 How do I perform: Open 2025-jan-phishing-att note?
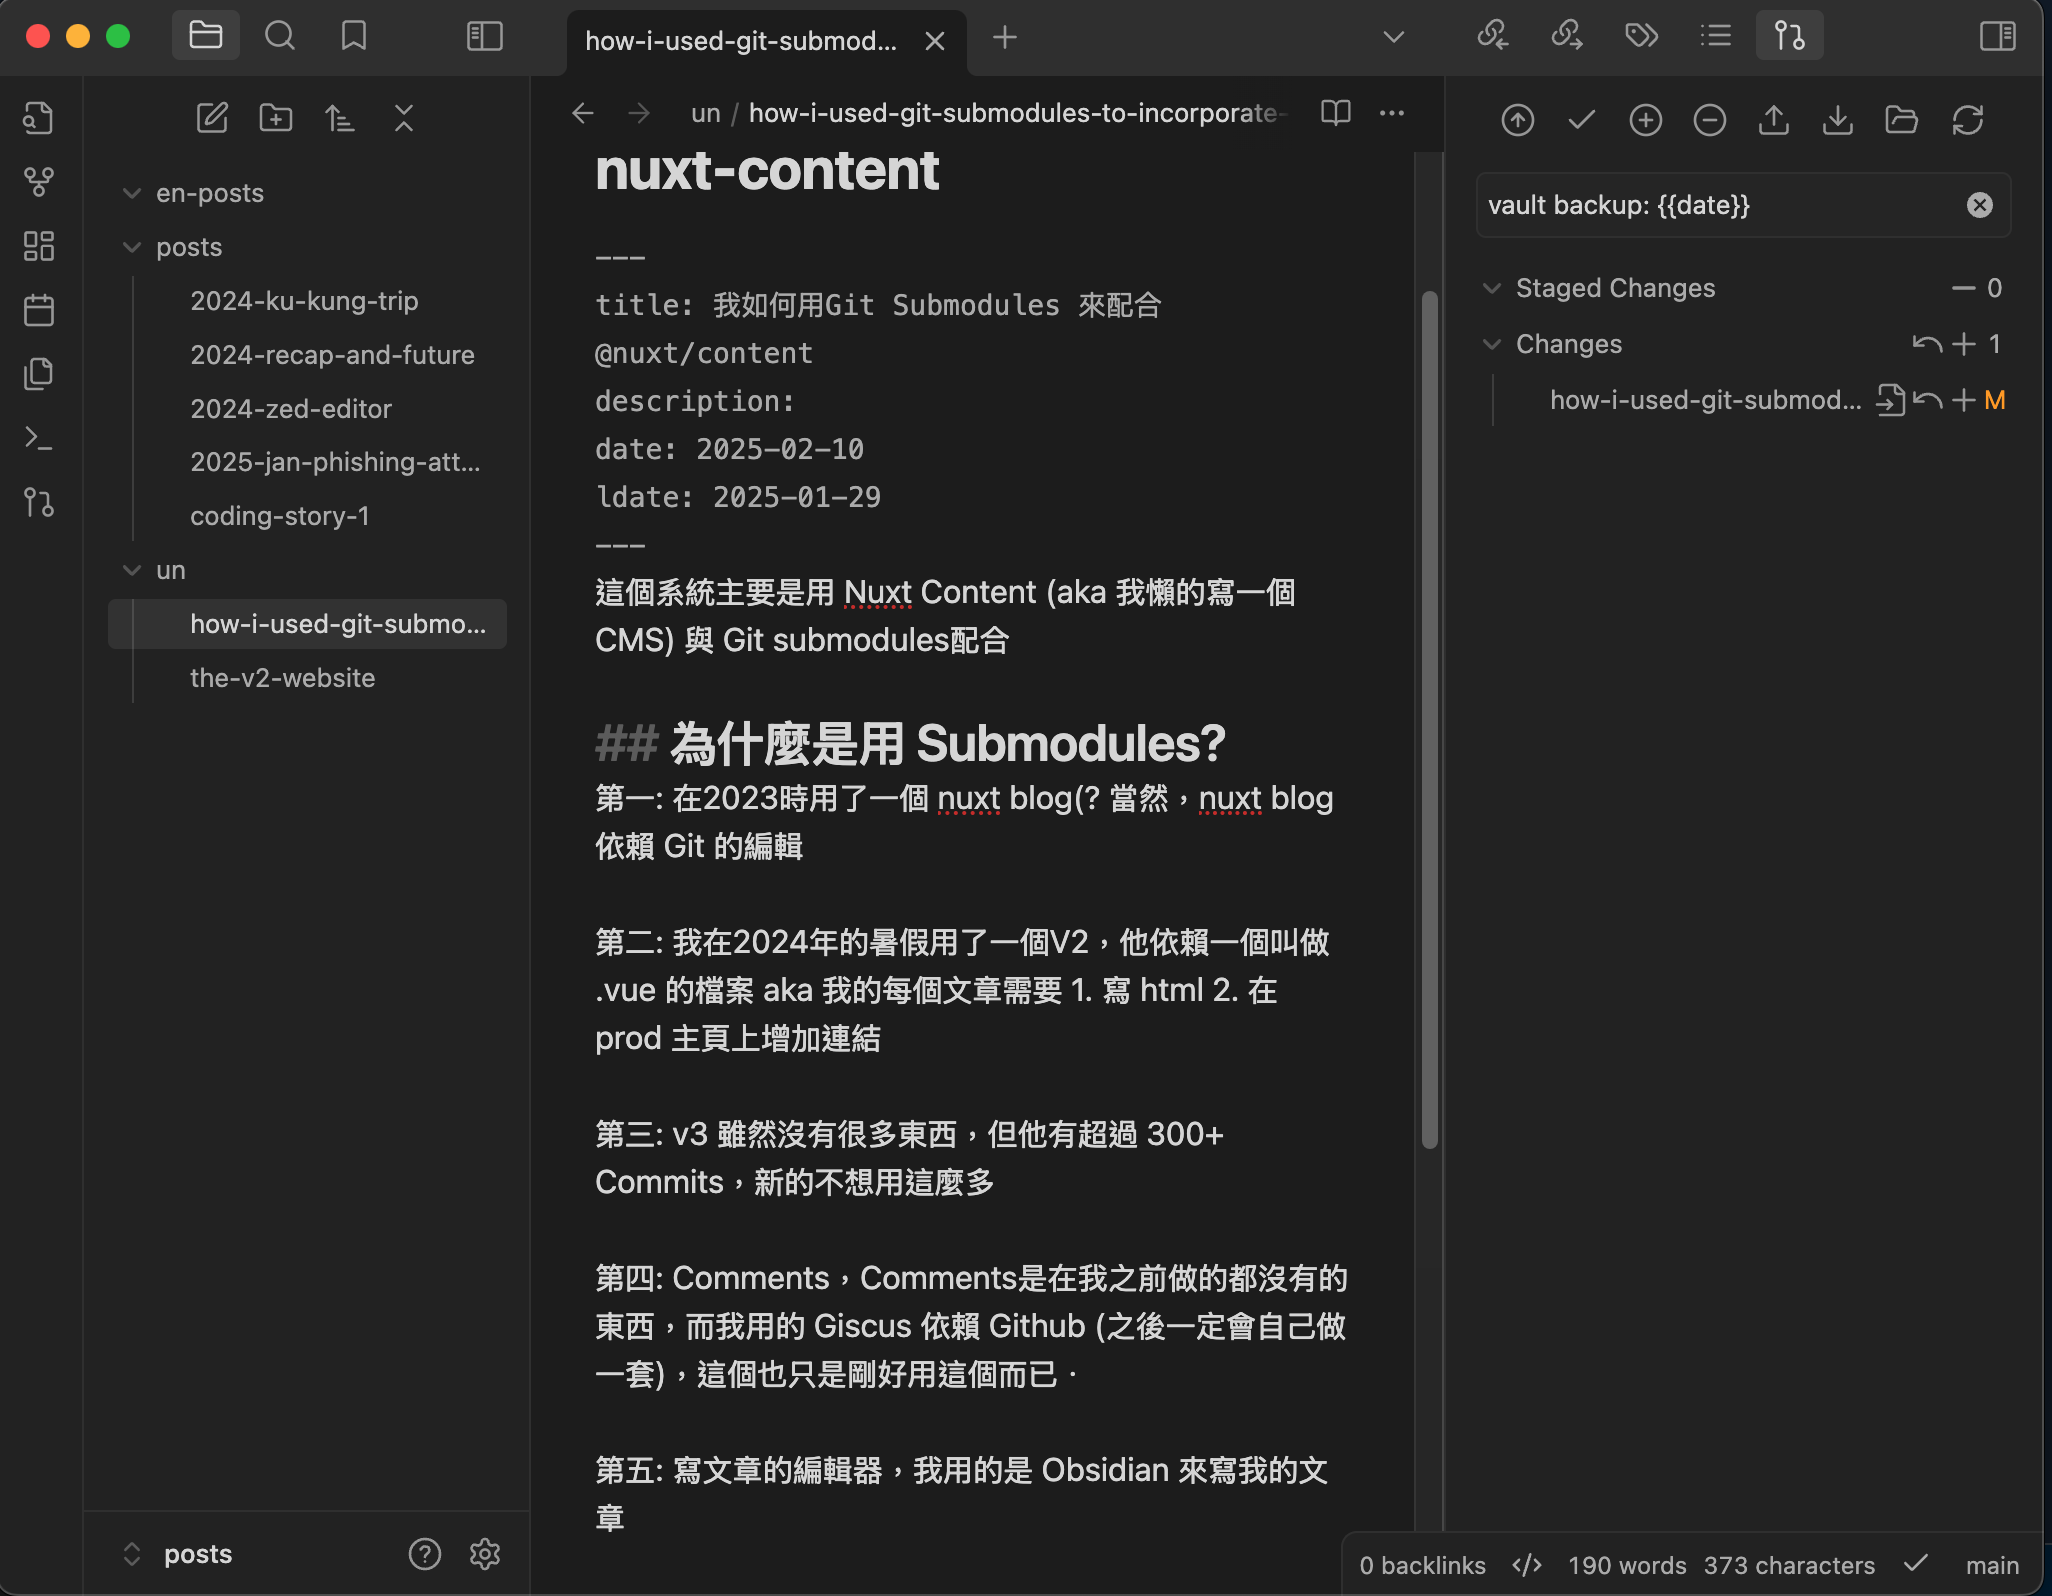point(335,462)
